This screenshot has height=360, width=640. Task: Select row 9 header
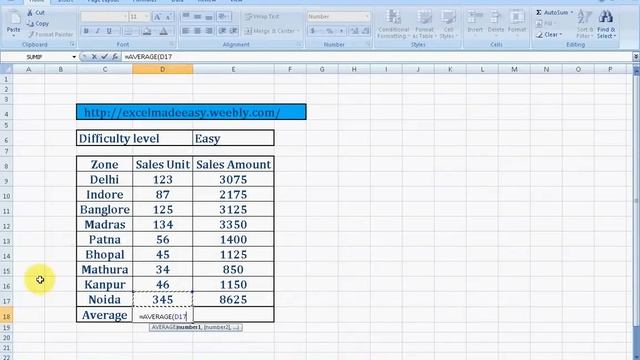click(x=6, y=180)
